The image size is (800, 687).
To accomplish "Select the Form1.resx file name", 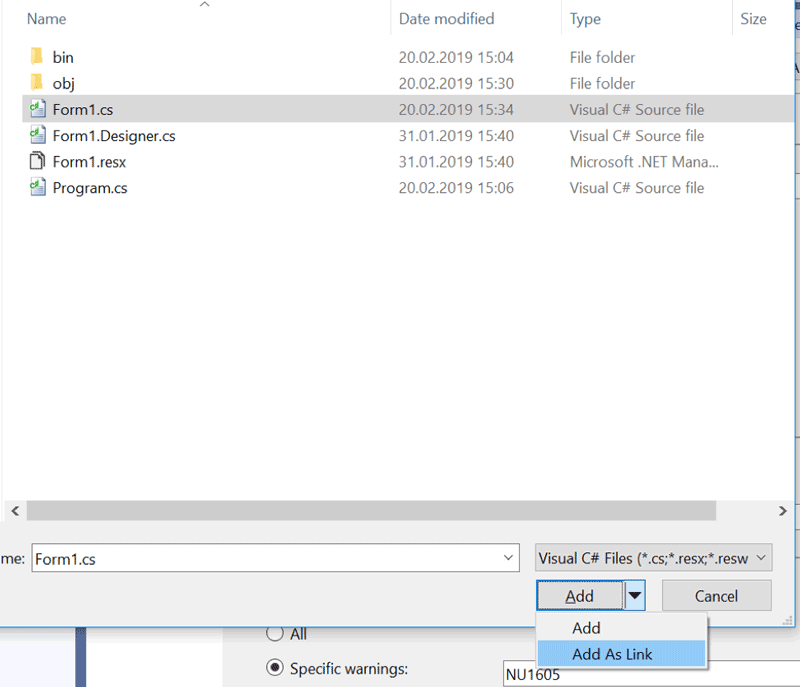I will pos(89,162).
